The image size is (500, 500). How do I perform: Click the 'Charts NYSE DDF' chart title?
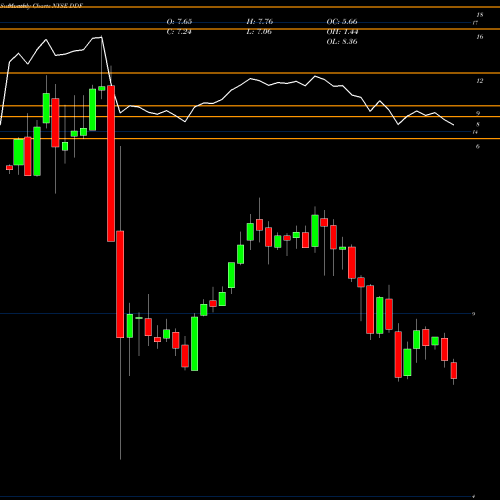coord(57,6)
